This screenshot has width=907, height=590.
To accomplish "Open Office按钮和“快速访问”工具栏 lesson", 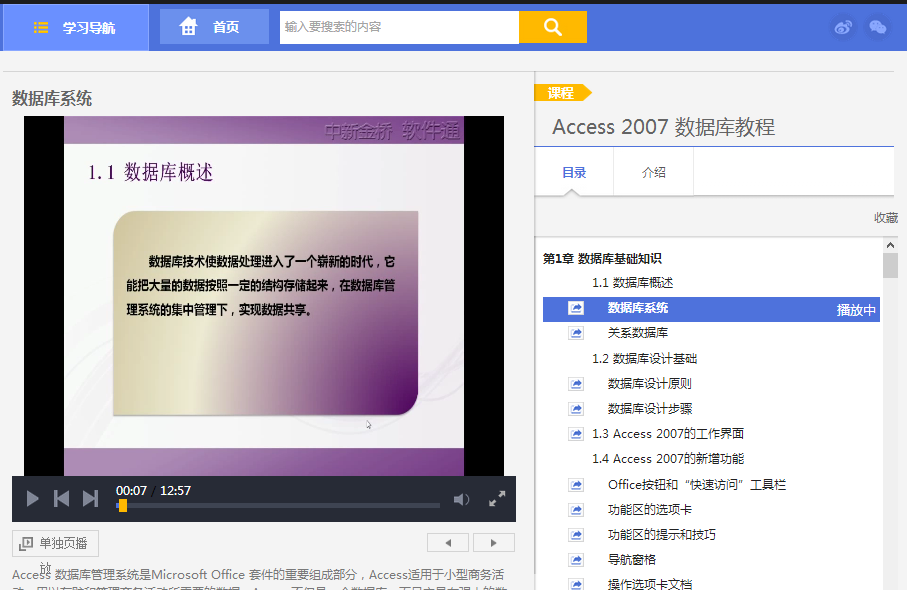I will pyautogui.click(x=696, y=485).
